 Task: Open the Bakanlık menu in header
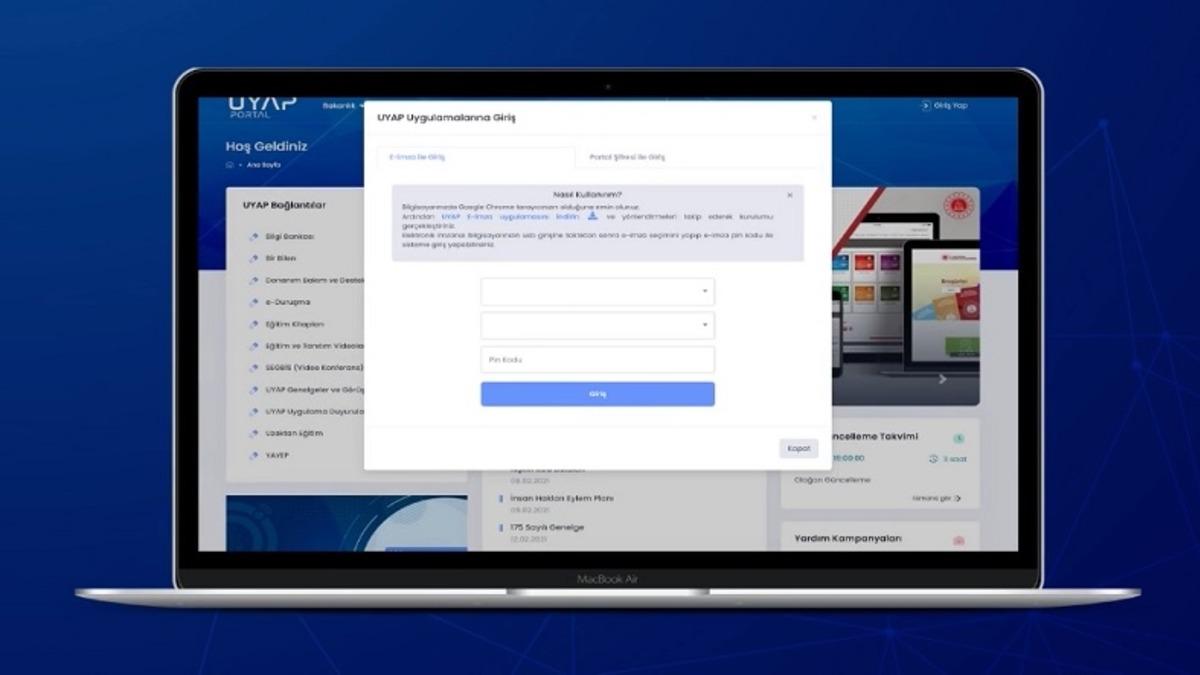click(x=340, y=106)
